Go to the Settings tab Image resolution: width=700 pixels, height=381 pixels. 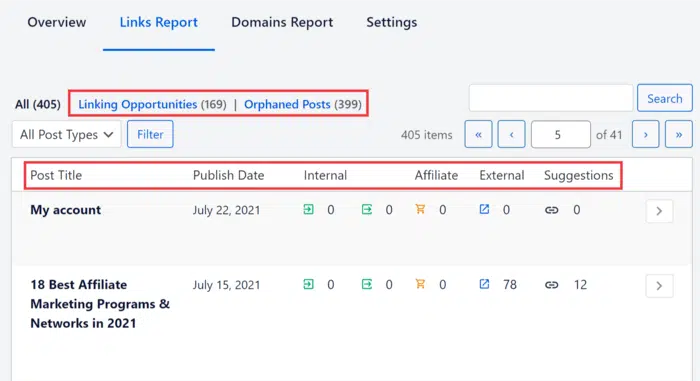pos(392,22)
